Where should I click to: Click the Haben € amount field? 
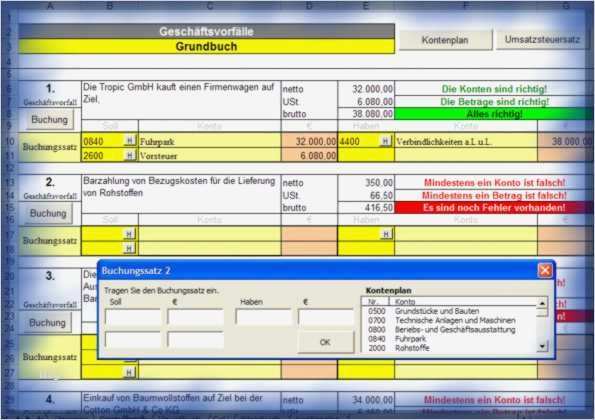(326, 318)
